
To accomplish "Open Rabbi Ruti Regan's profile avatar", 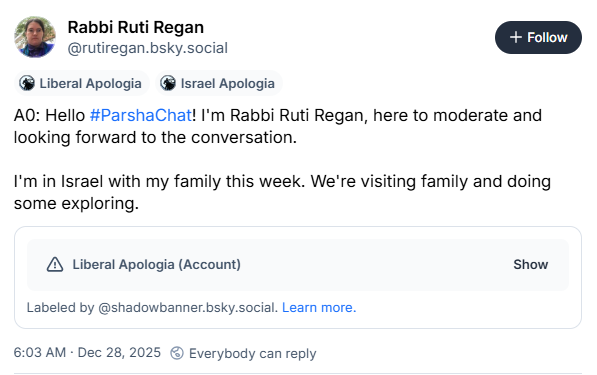I will click(35, 37).
